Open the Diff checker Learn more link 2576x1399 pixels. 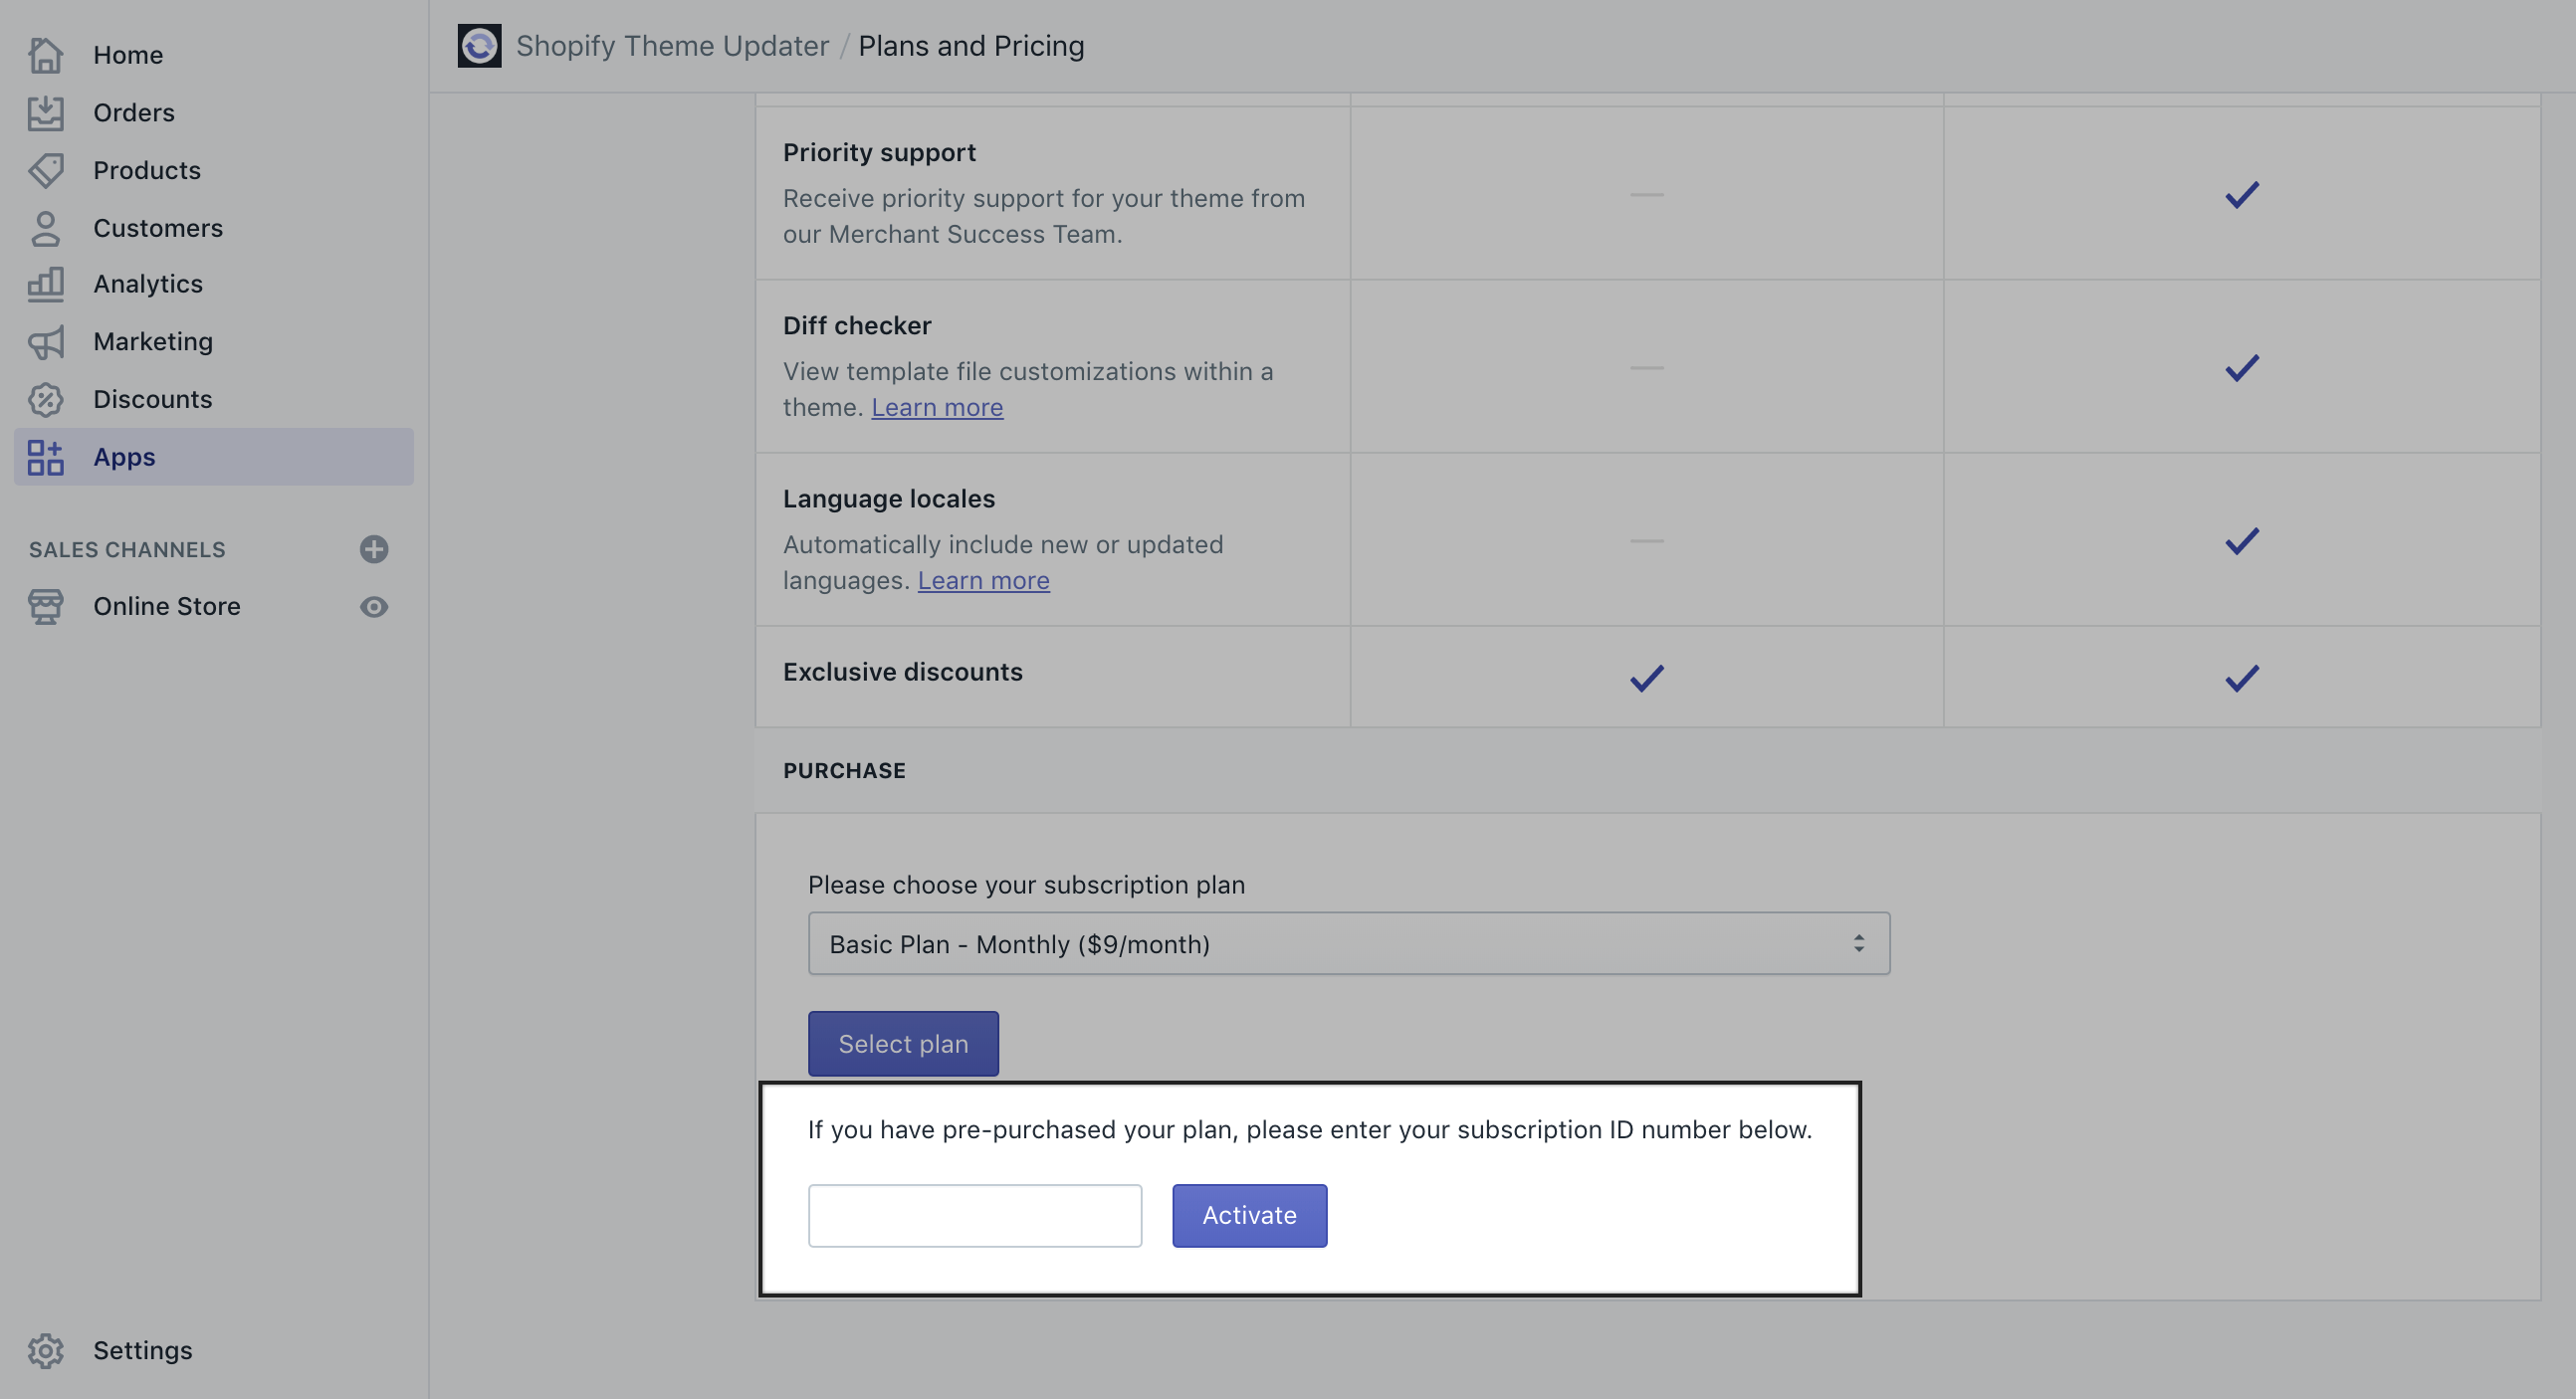tap(936, 408)
